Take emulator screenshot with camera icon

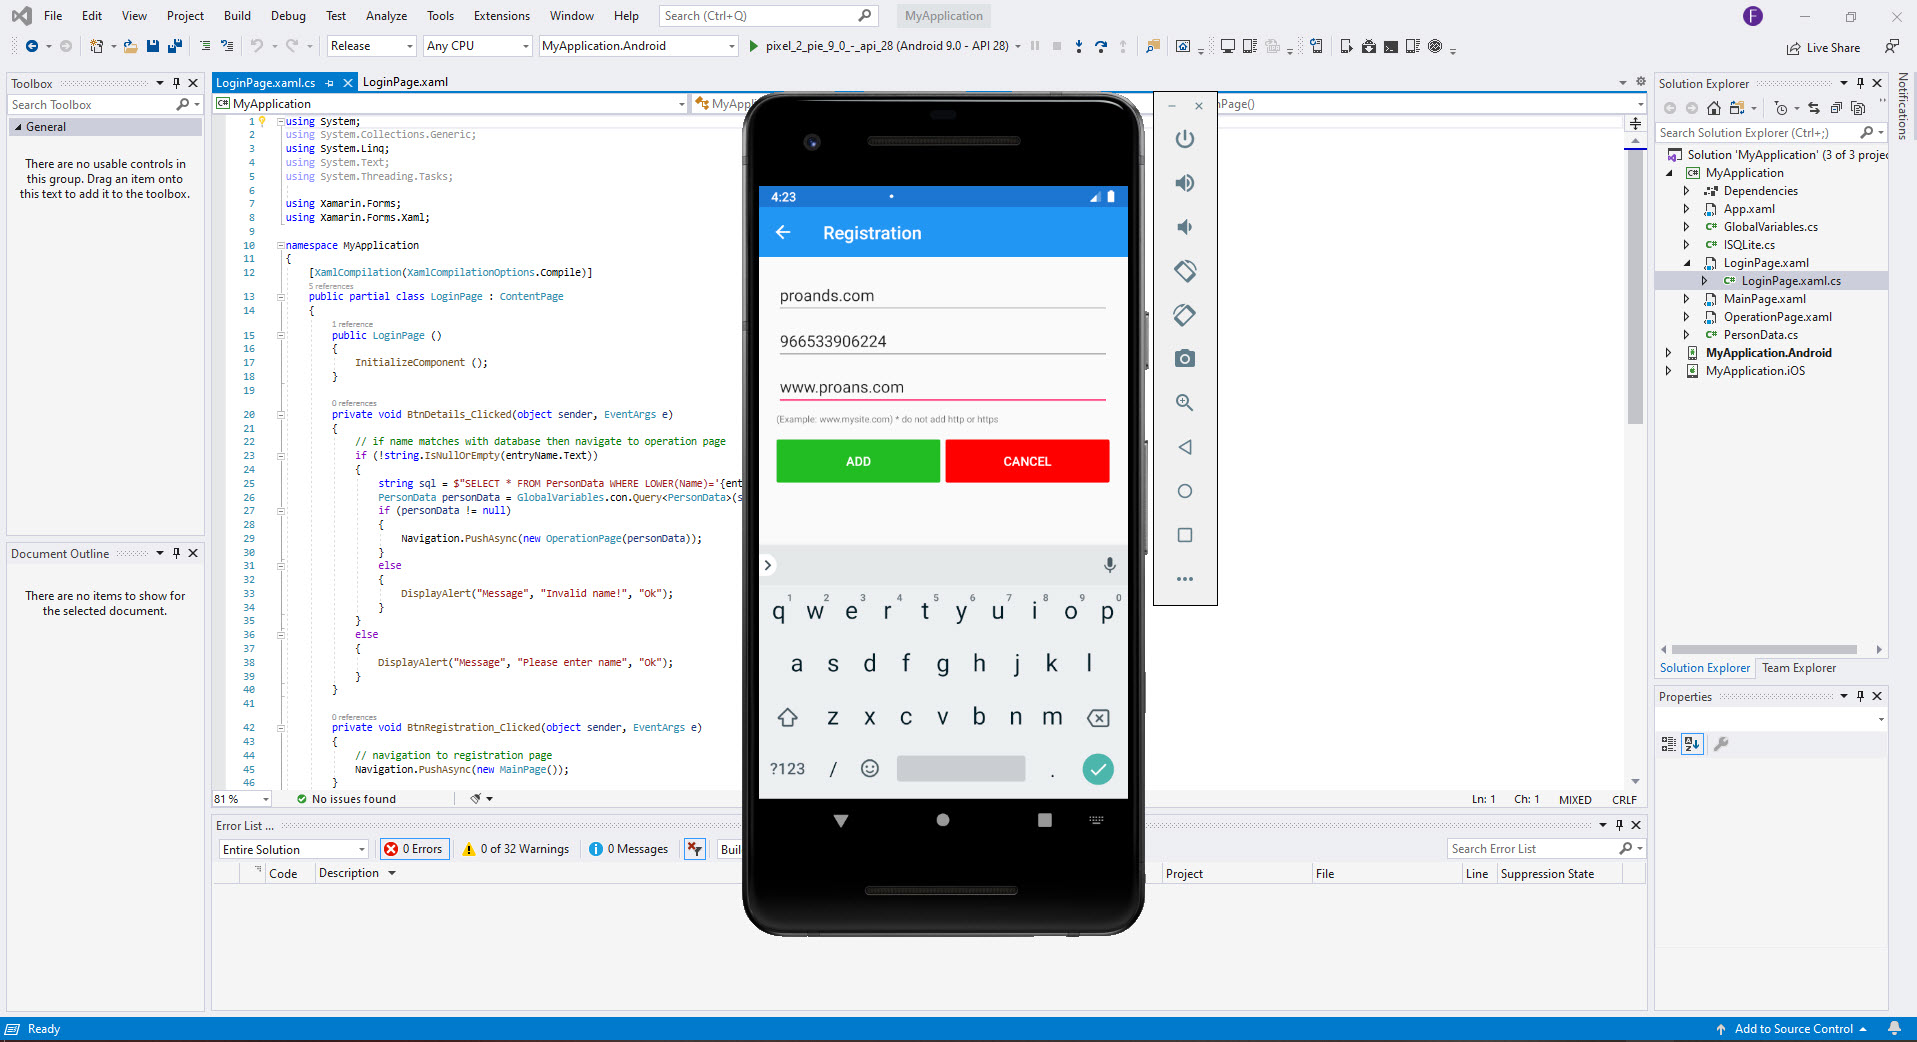tap(1185, 359)
